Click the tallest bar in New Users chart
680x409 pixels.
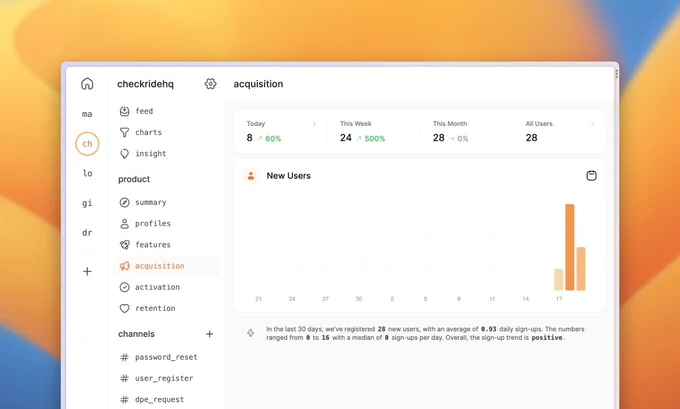coord(570,247)
